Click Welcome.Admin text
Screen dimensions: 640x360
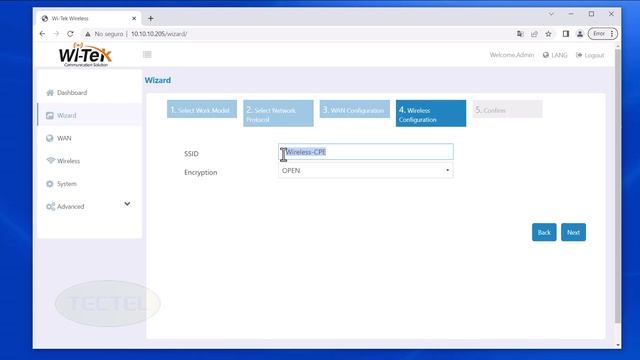click(x=512, y=55)
